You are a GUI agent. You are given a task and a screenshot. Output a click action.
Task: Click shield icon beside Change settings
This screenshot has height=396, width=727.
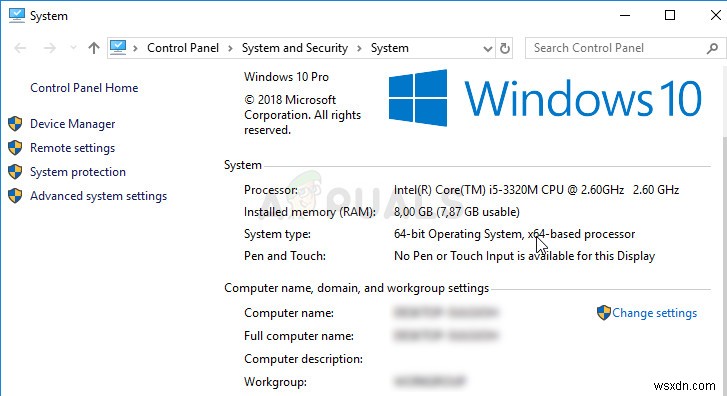coord(604,313)
